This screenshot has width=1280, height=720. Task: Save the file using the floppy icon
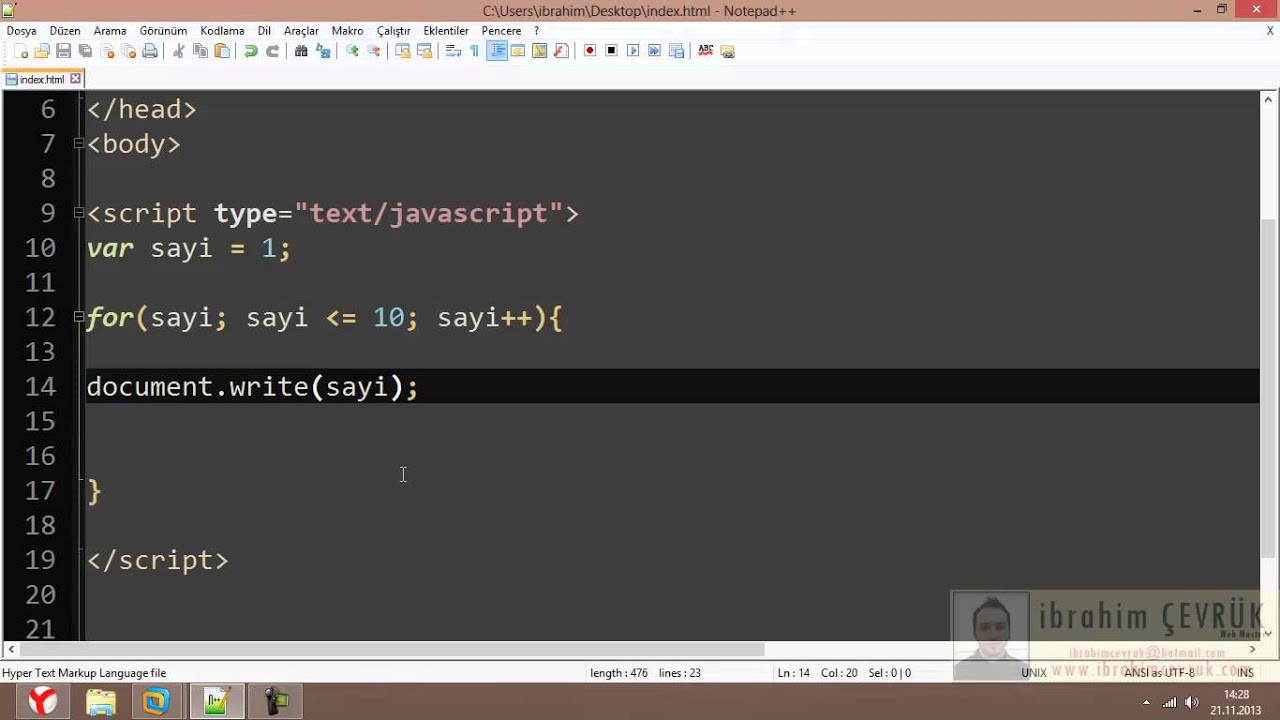point(64,51)
